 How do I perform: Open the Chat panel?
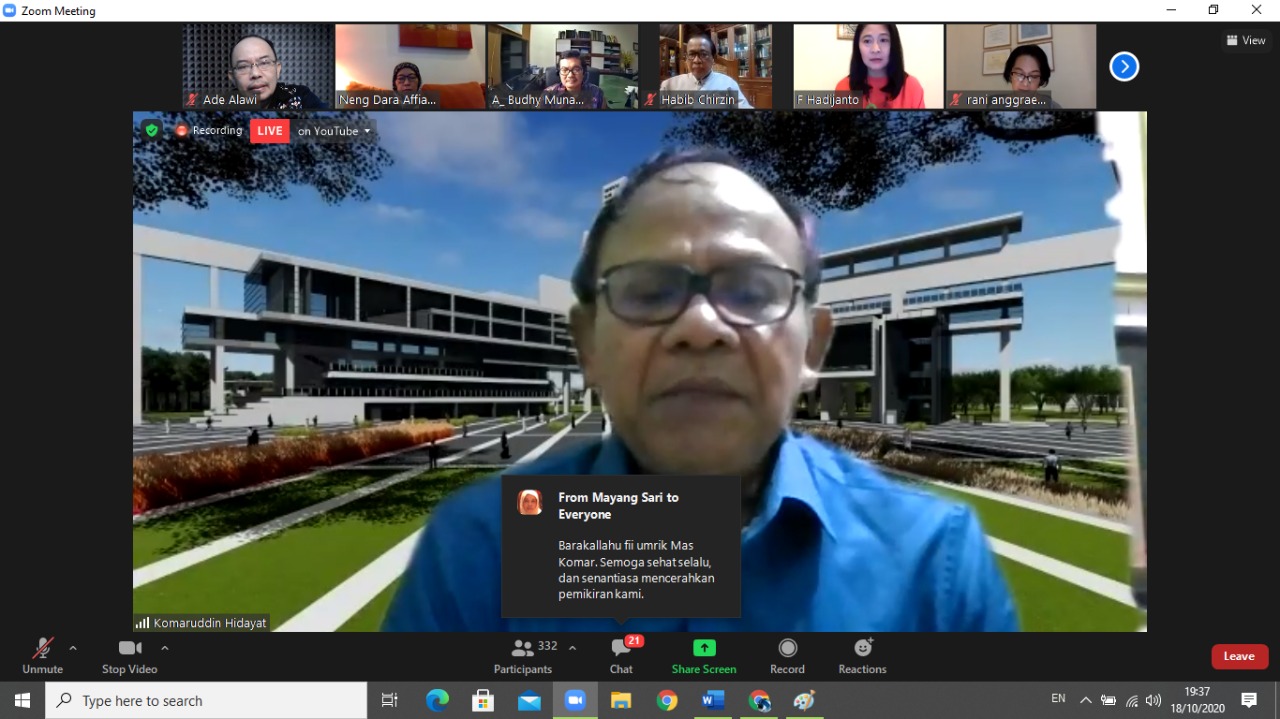point(621,656)
